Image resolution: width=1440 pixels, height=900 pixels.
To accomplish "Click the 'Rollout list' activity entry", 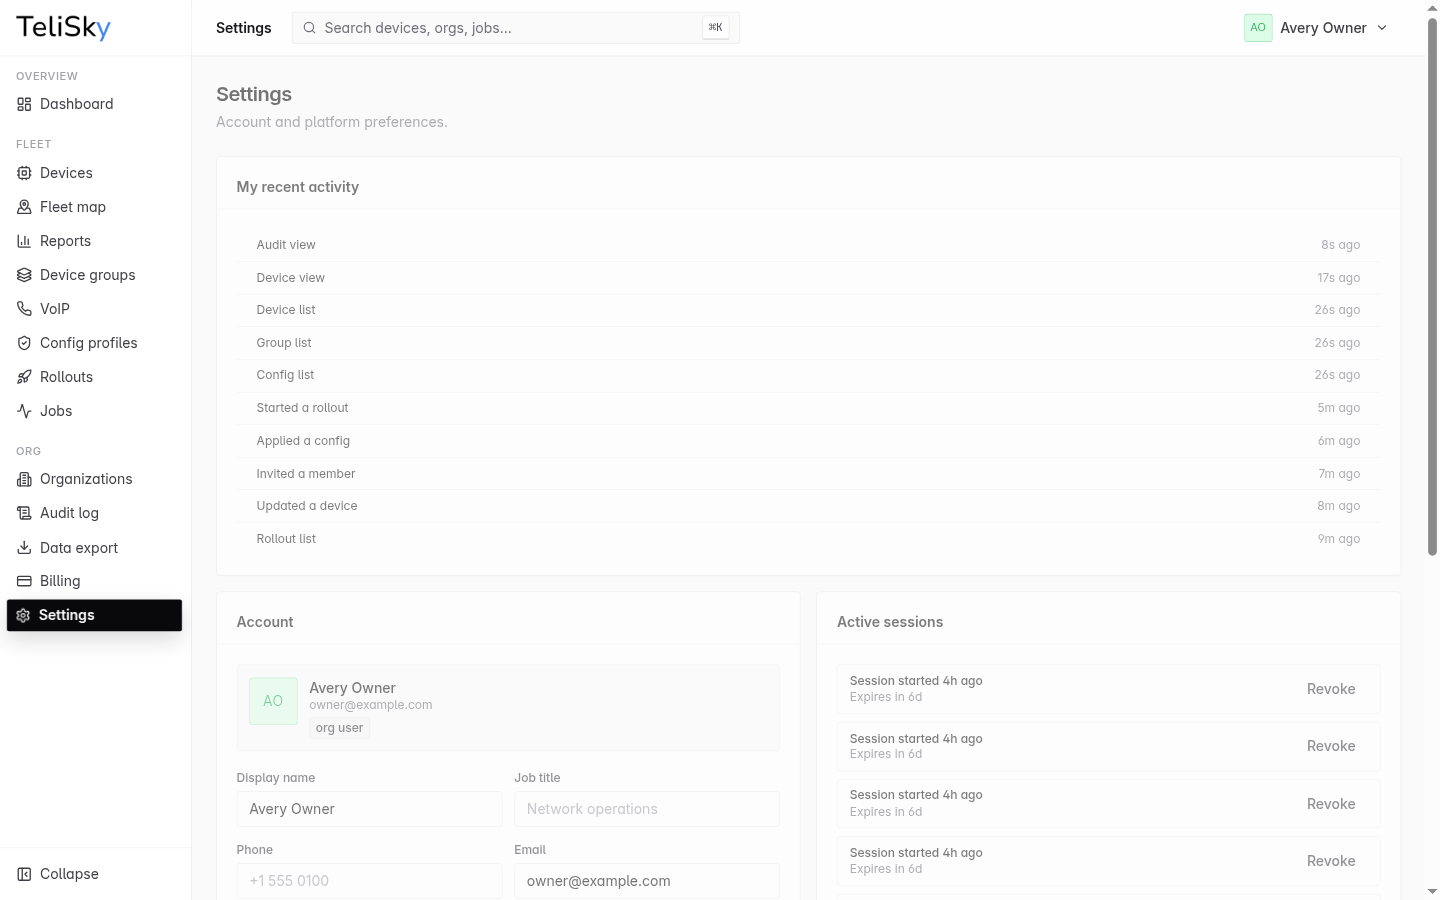I will point(808,539).
